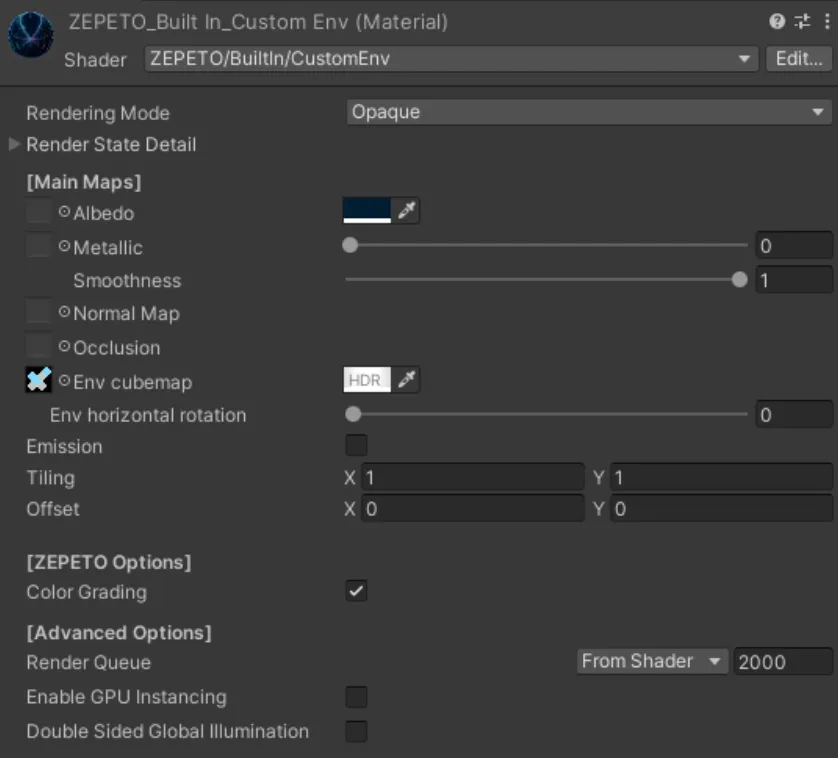The width and height of the screenshot is (838, 758).
Task: Click the Albedo texture slot
Action: point(38,211)
